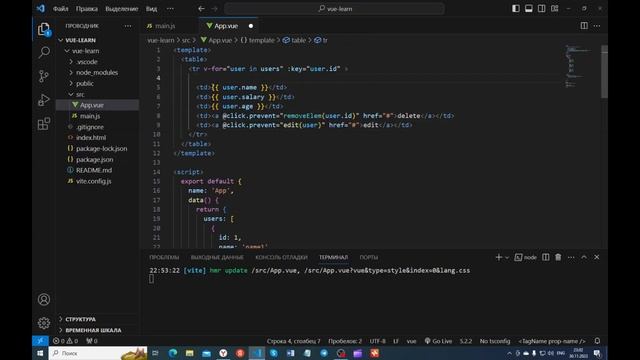Screen dimensions: 640x360
Task: Click the UTF-8 encoding indicator
Action: 378,341
